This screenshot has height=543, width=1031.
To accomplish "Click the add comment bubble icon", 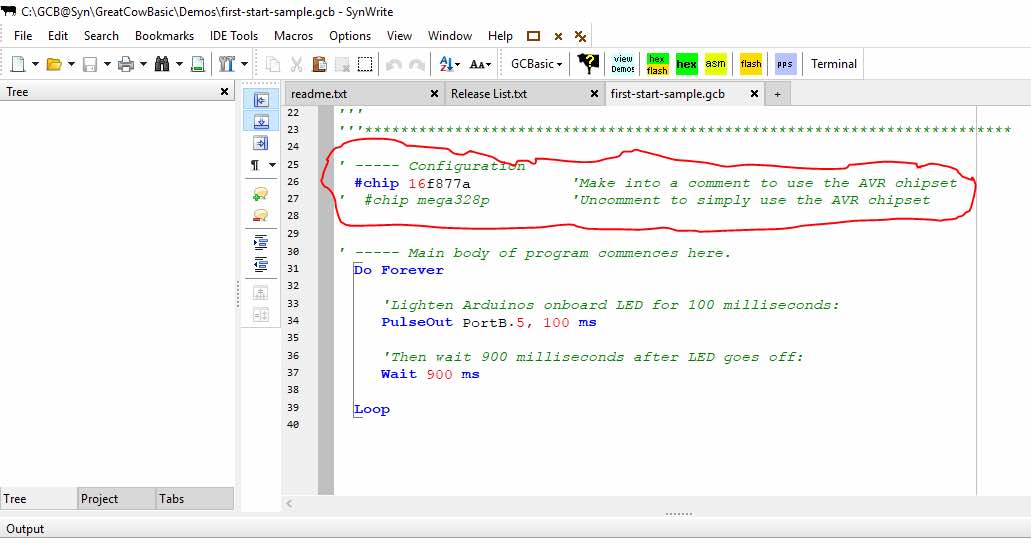I will point(260,194).
